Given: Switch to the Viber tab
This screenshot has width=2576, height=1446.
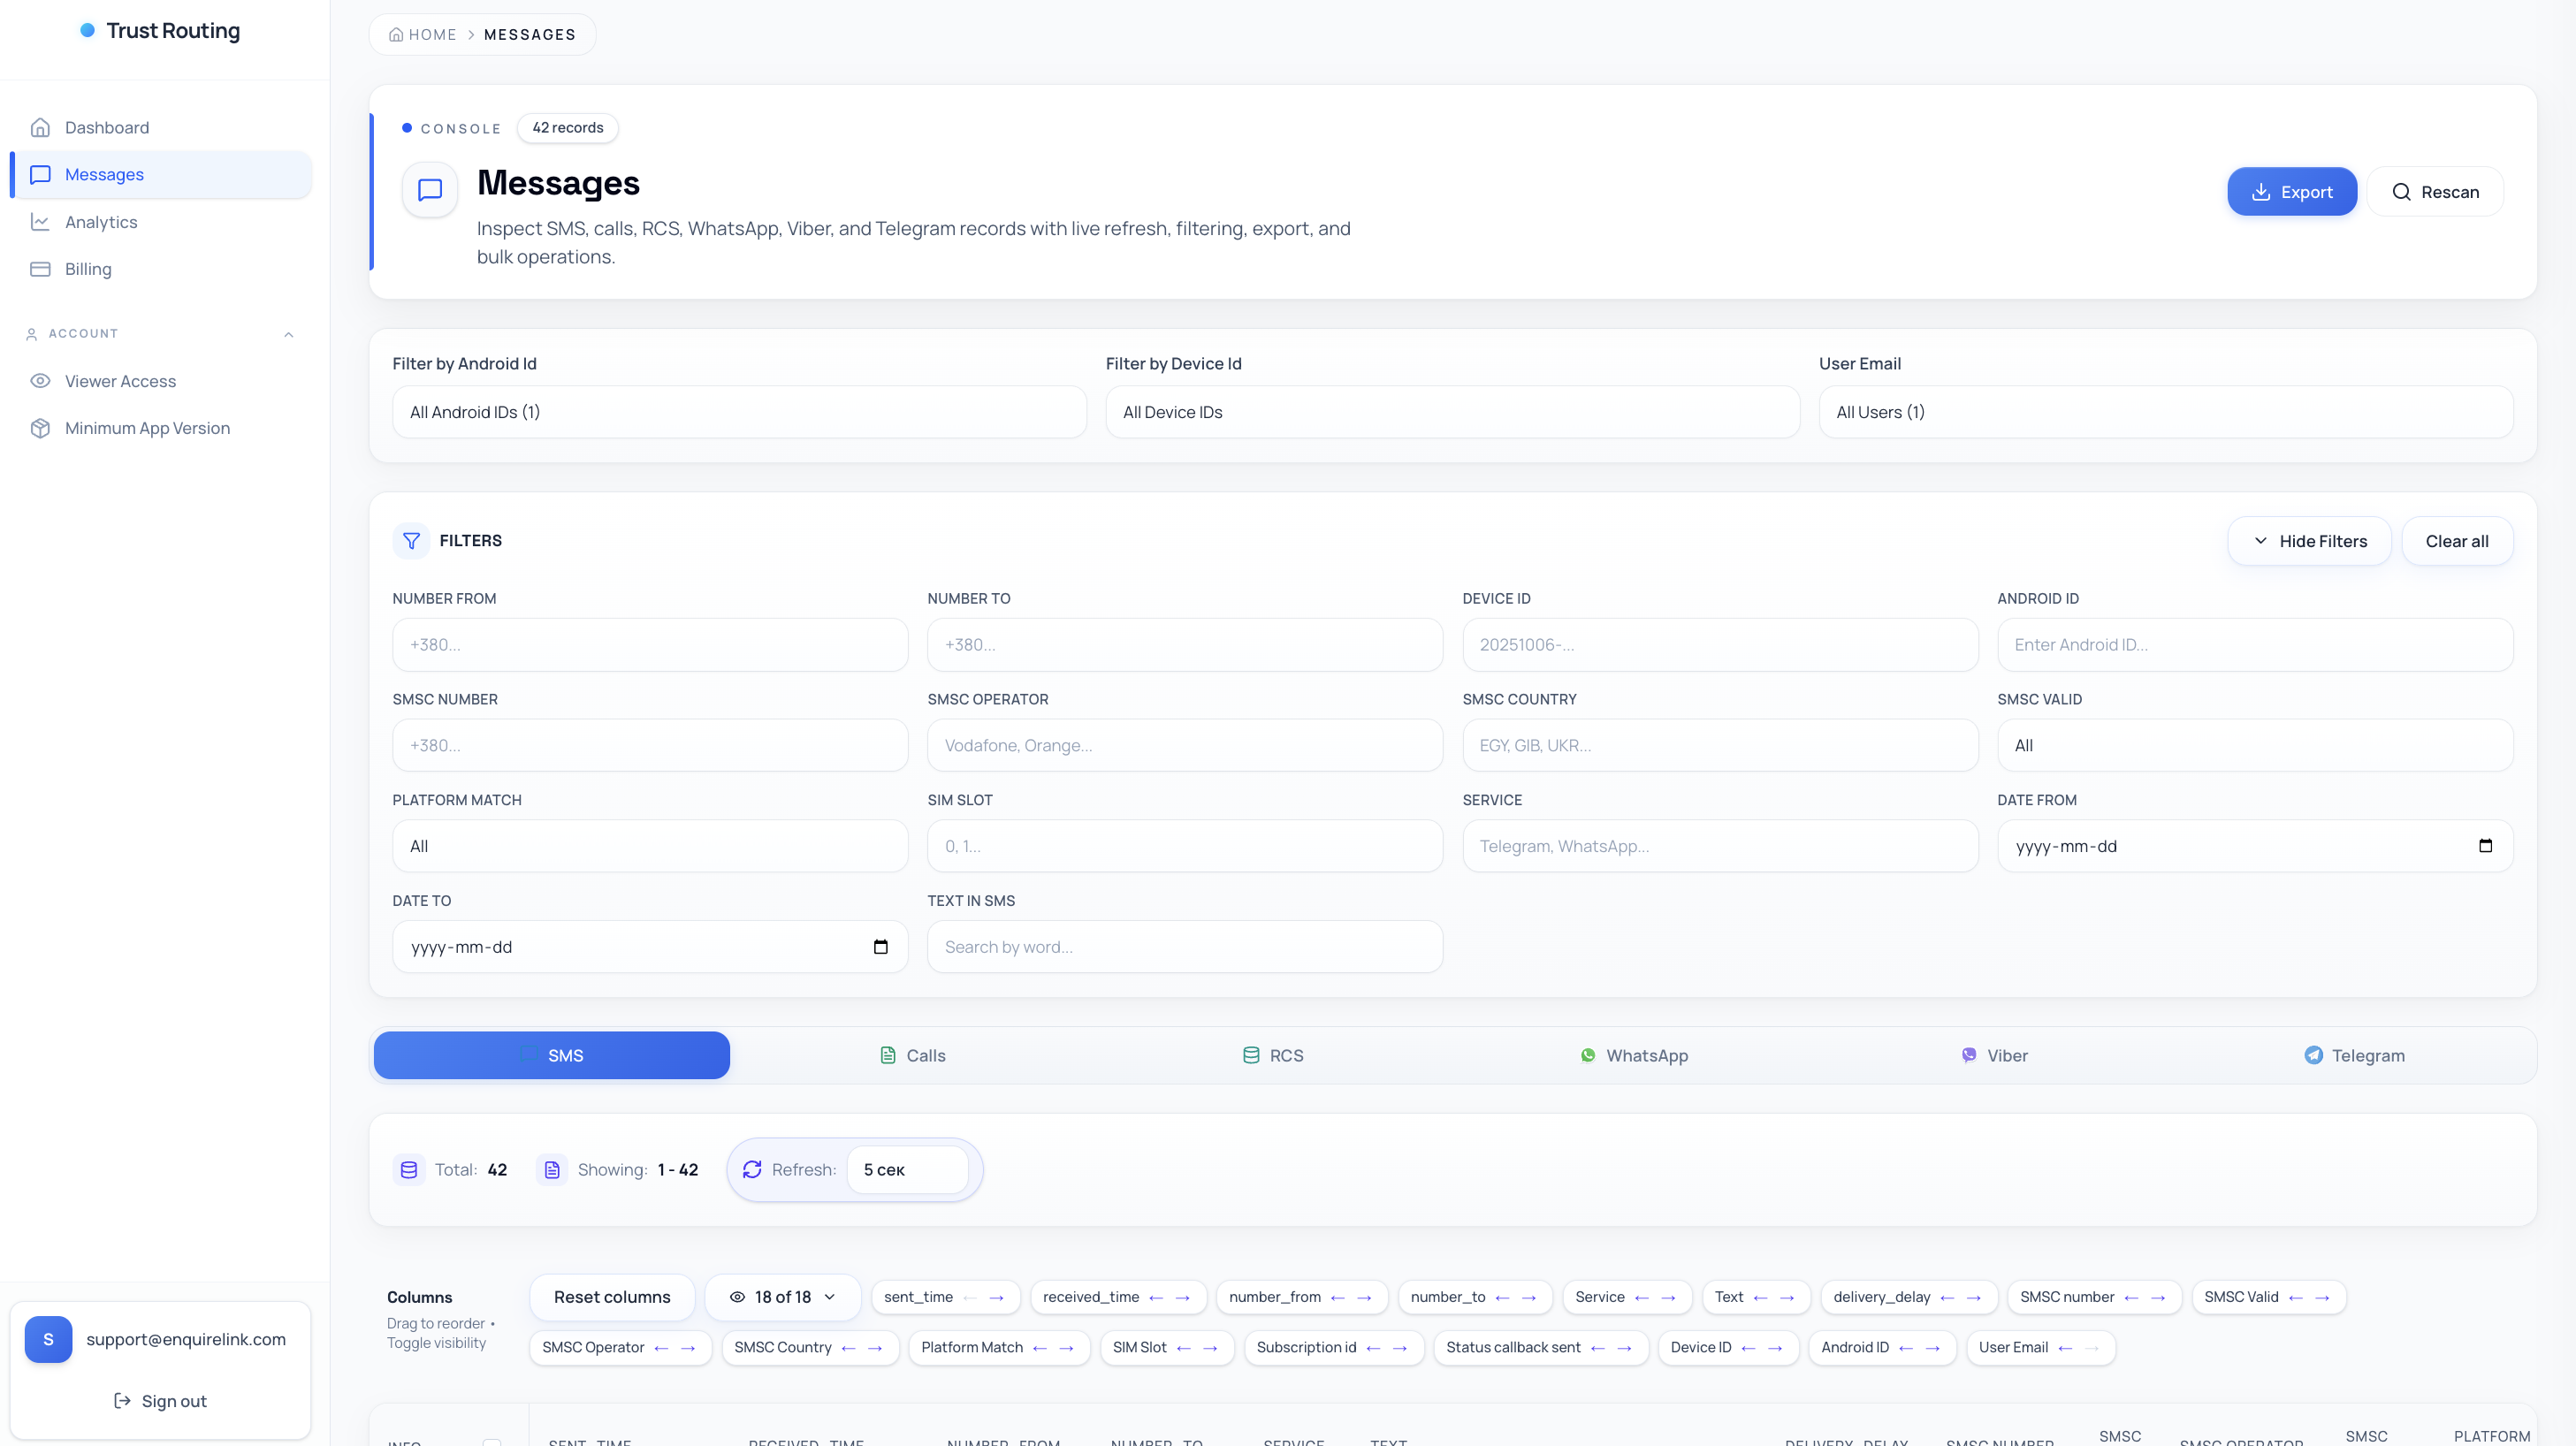Looking at the screenshot, I should 1994,1055.
